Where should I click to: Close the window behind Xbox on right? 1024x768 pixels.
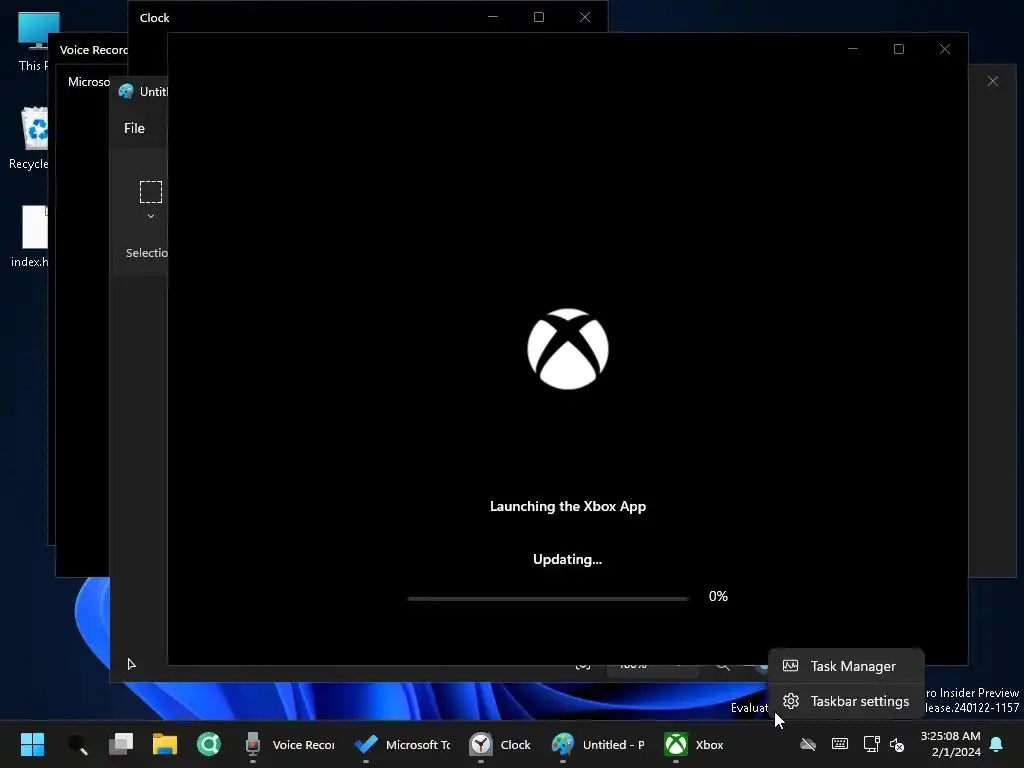[x=993, y=81]
